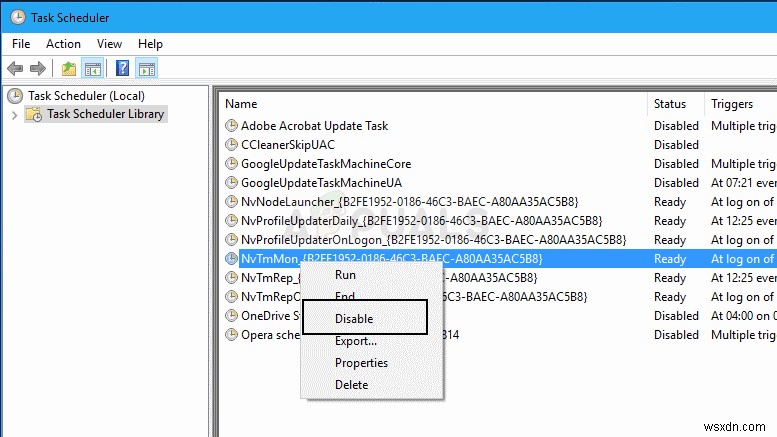This screenshot has width=777, height=437.
Task: Click Disabled status of CCleanerSkipUAC
Action: 676,145
